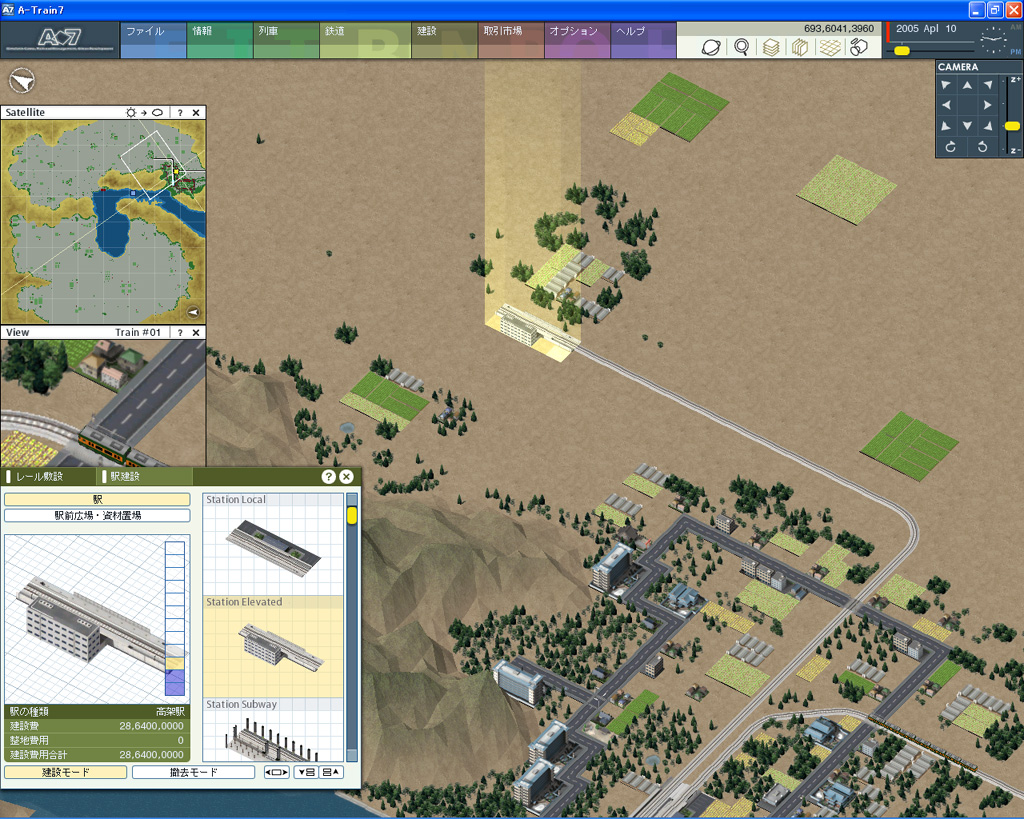Click the vertical layers icon in the toolbar
1024x819 pixels.
point(800,47)
